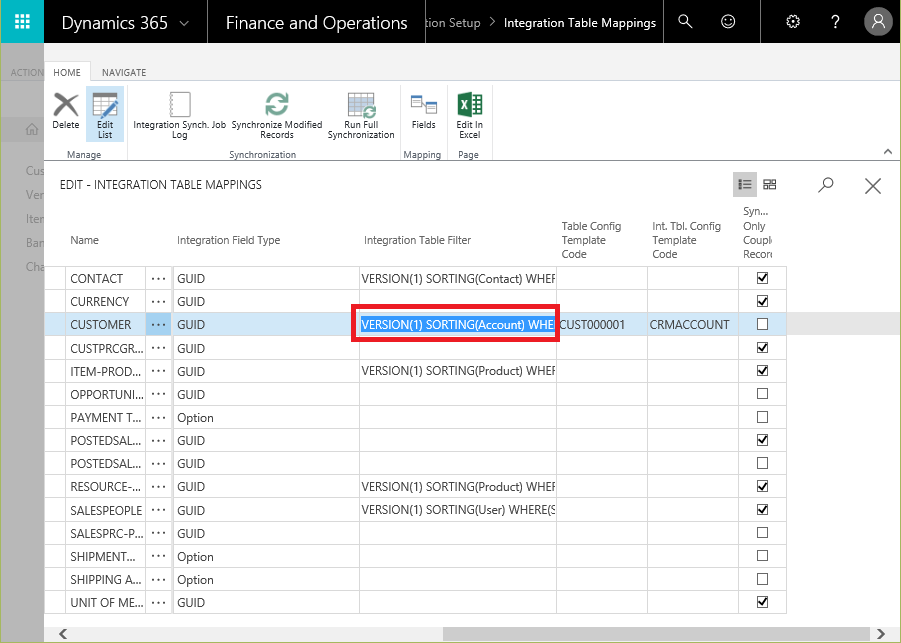Select the UNIT OF ME... row name
Viewport: 901px width, 643px height.
(107, 603)
